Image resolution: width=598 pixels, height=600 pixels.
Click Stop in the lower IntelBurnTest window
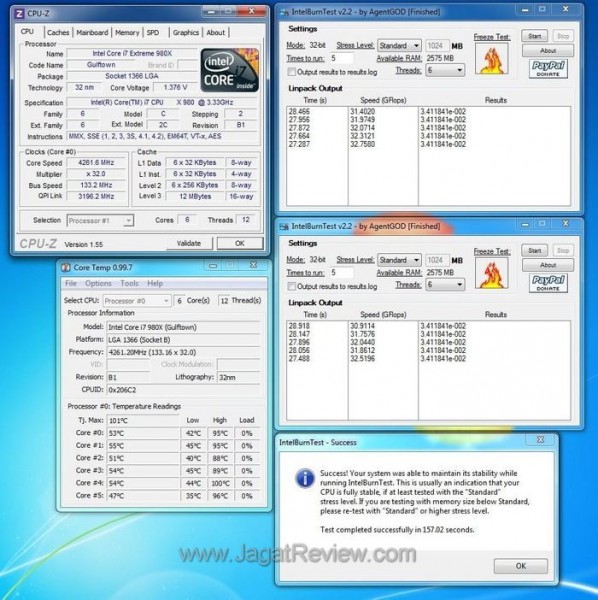563,251
